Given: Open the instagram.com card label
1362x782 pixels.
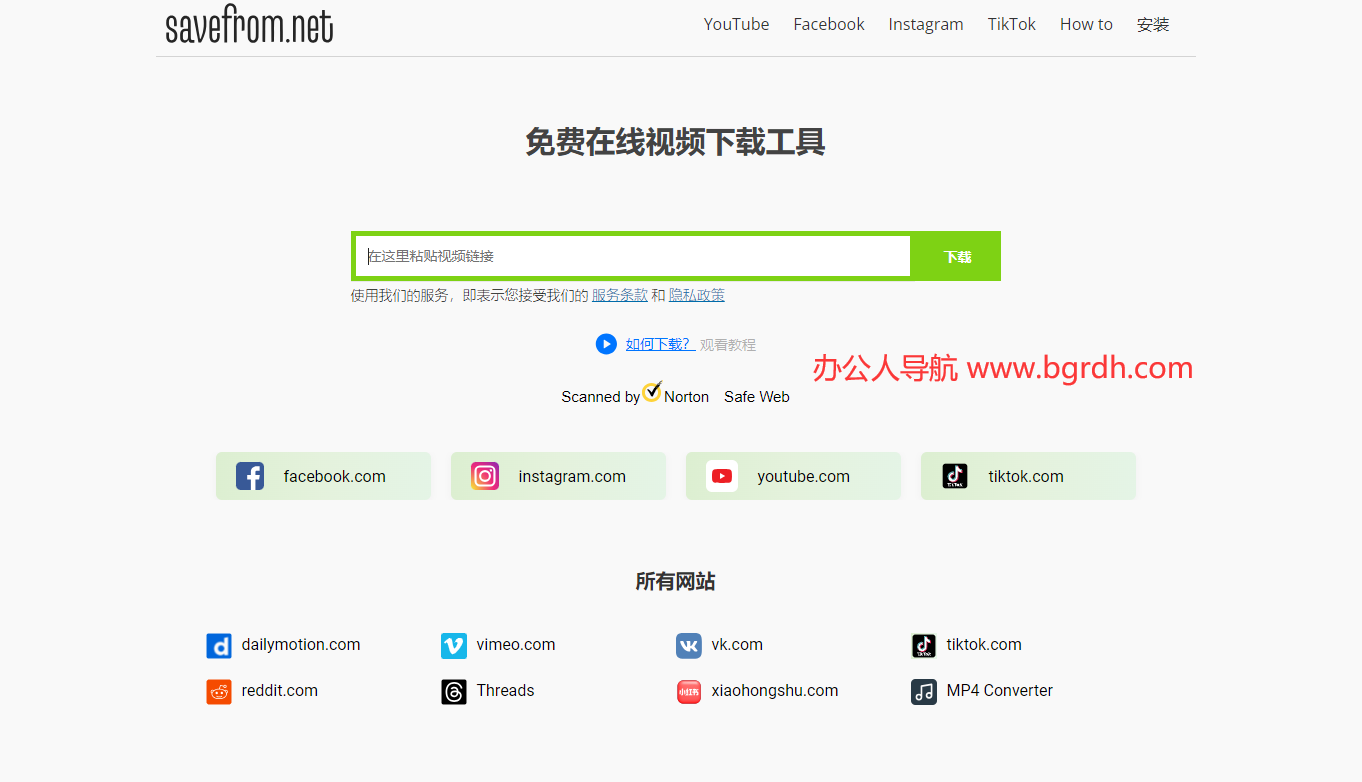Looking at the screenshot, I should pos(572,476).
